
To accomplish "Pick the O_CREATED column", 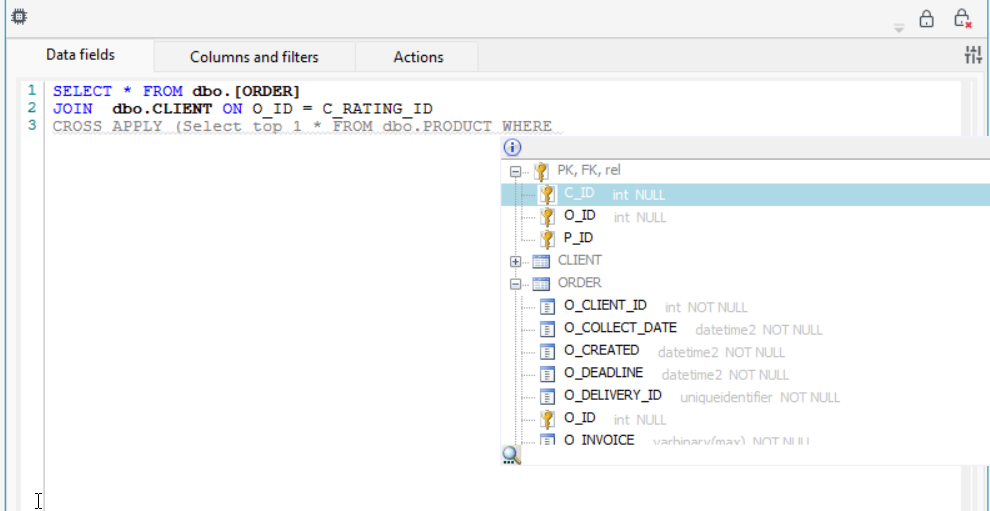I will click(601, 351).
